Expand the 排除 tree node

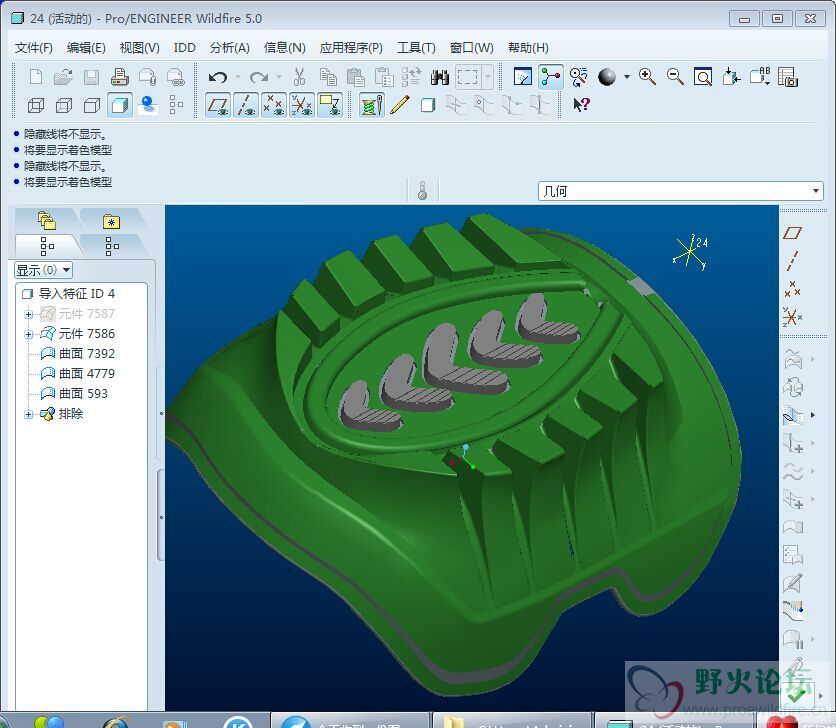tap(29, 414)
